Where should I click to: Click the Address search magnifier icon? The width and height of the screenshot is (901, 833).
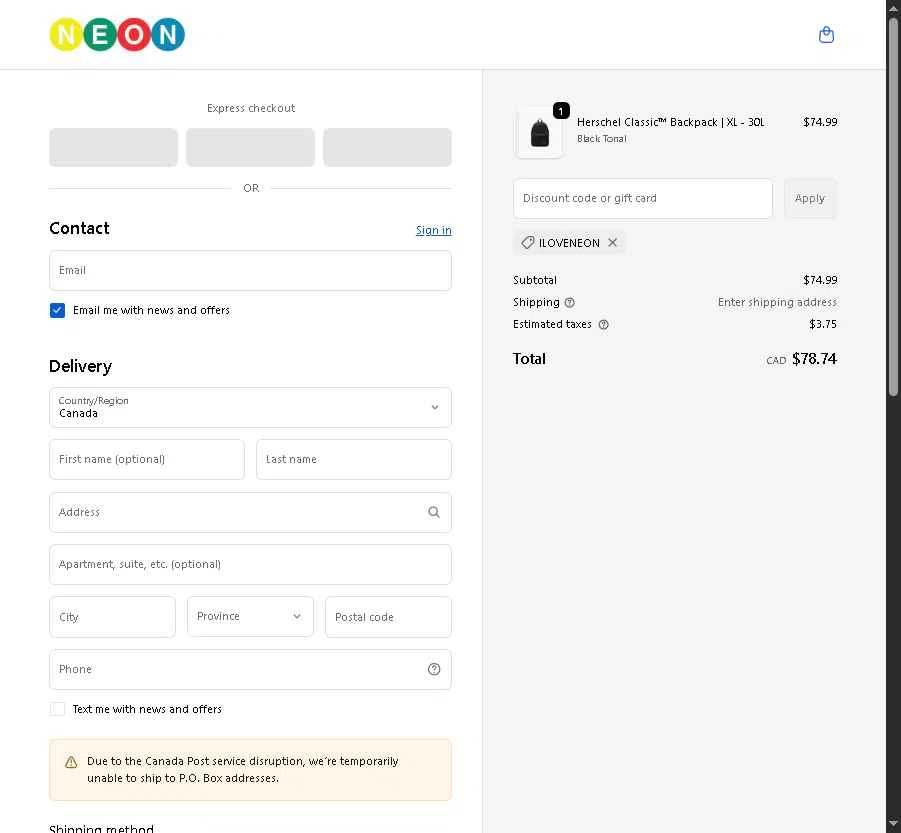click(x=434, y=512)
